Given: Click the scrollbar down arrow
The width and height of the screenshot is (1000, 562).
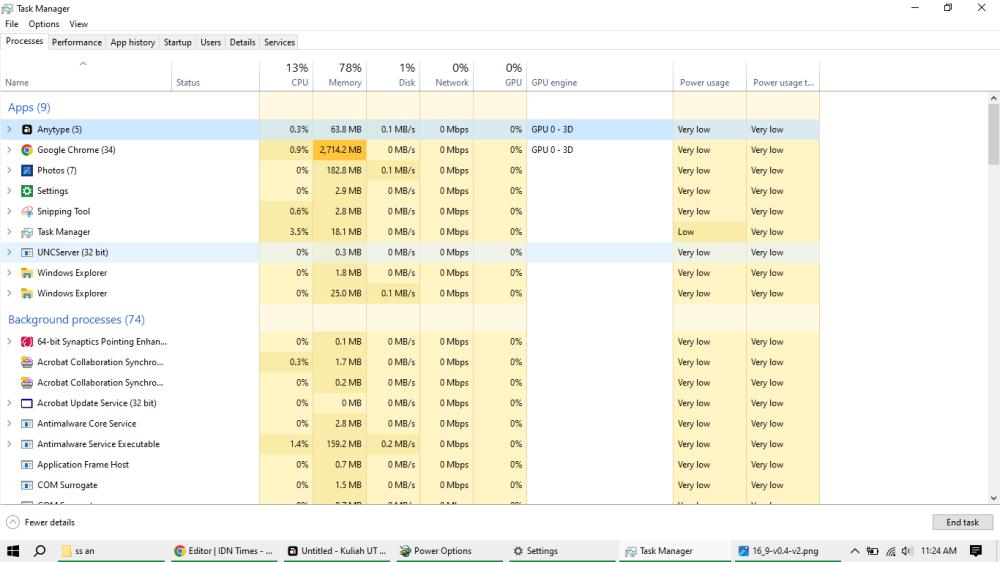Looking at the screenshot, I should (994, 498).
